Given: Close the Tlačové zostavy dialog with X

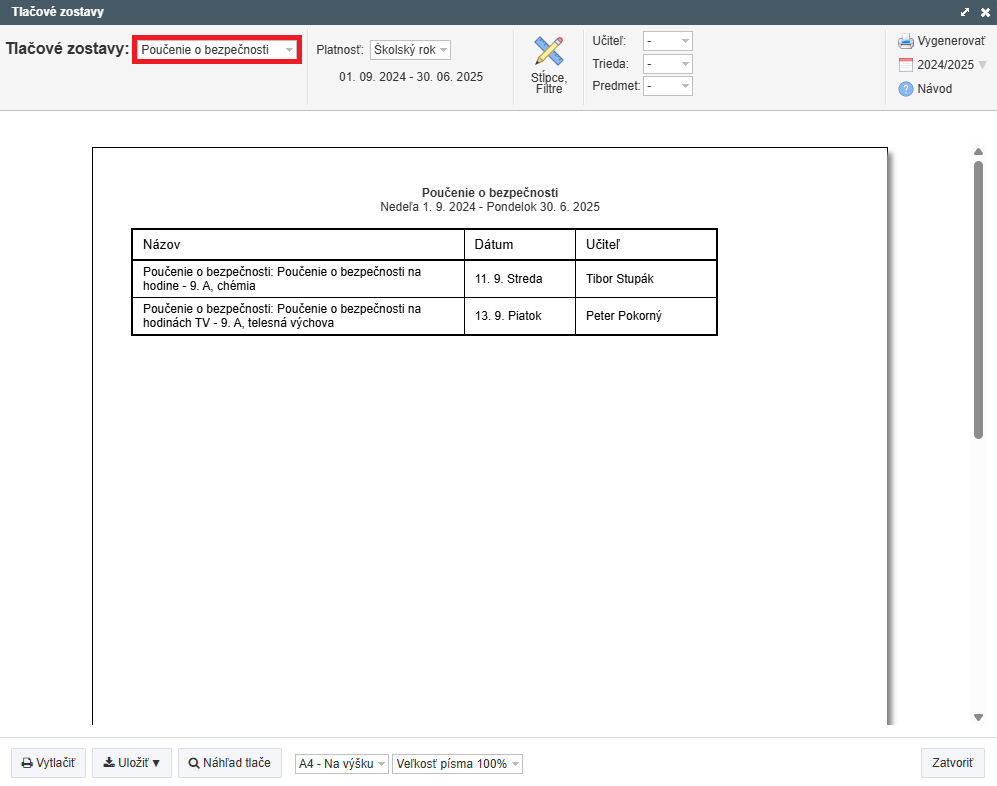Looking at the screenshot, I should coord(984,12).
